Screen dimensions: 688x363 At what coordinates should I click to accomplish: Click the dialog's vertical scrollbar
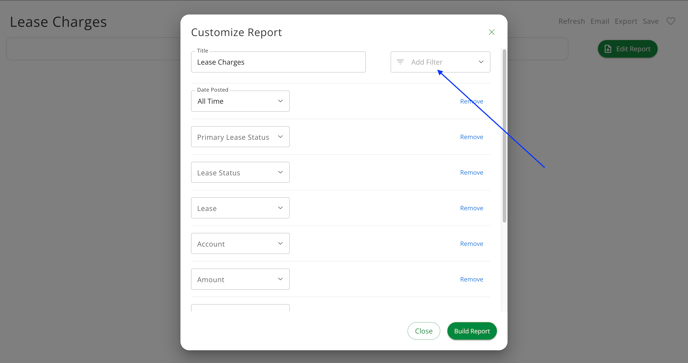504,136
